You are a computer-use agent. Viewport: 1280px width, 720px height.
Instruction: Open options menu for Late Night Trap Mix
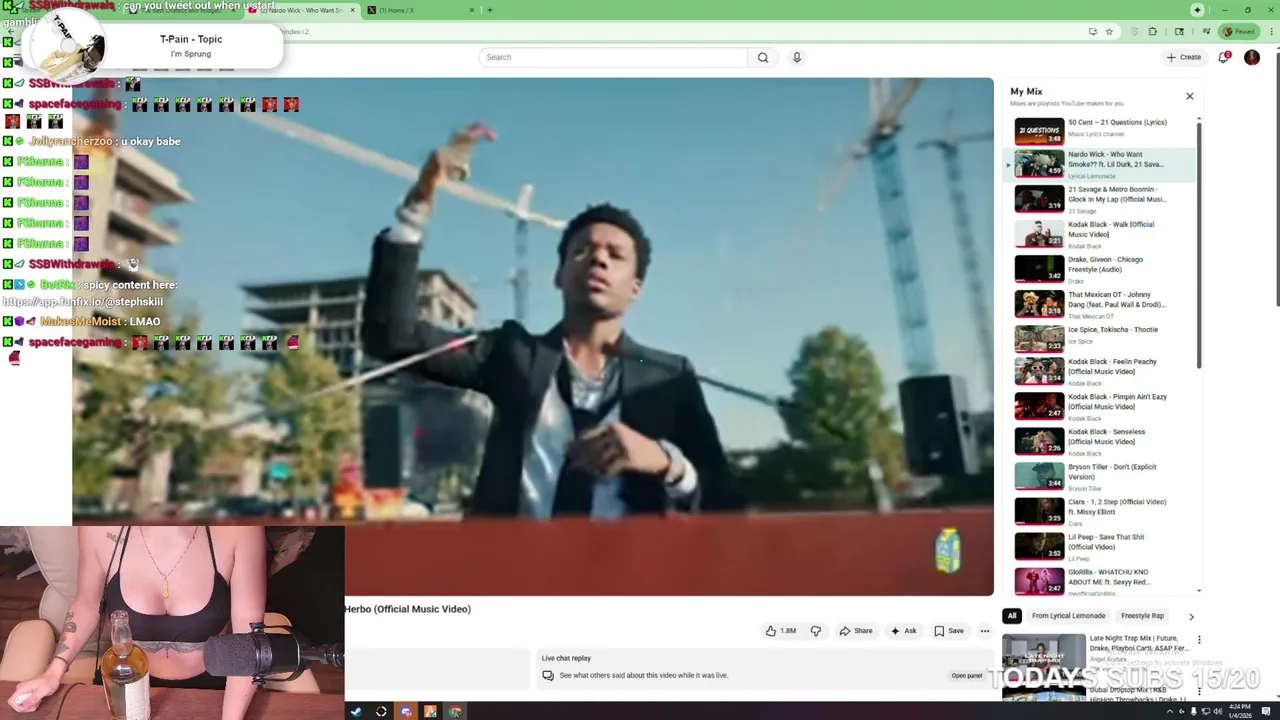coord(1199,640)
